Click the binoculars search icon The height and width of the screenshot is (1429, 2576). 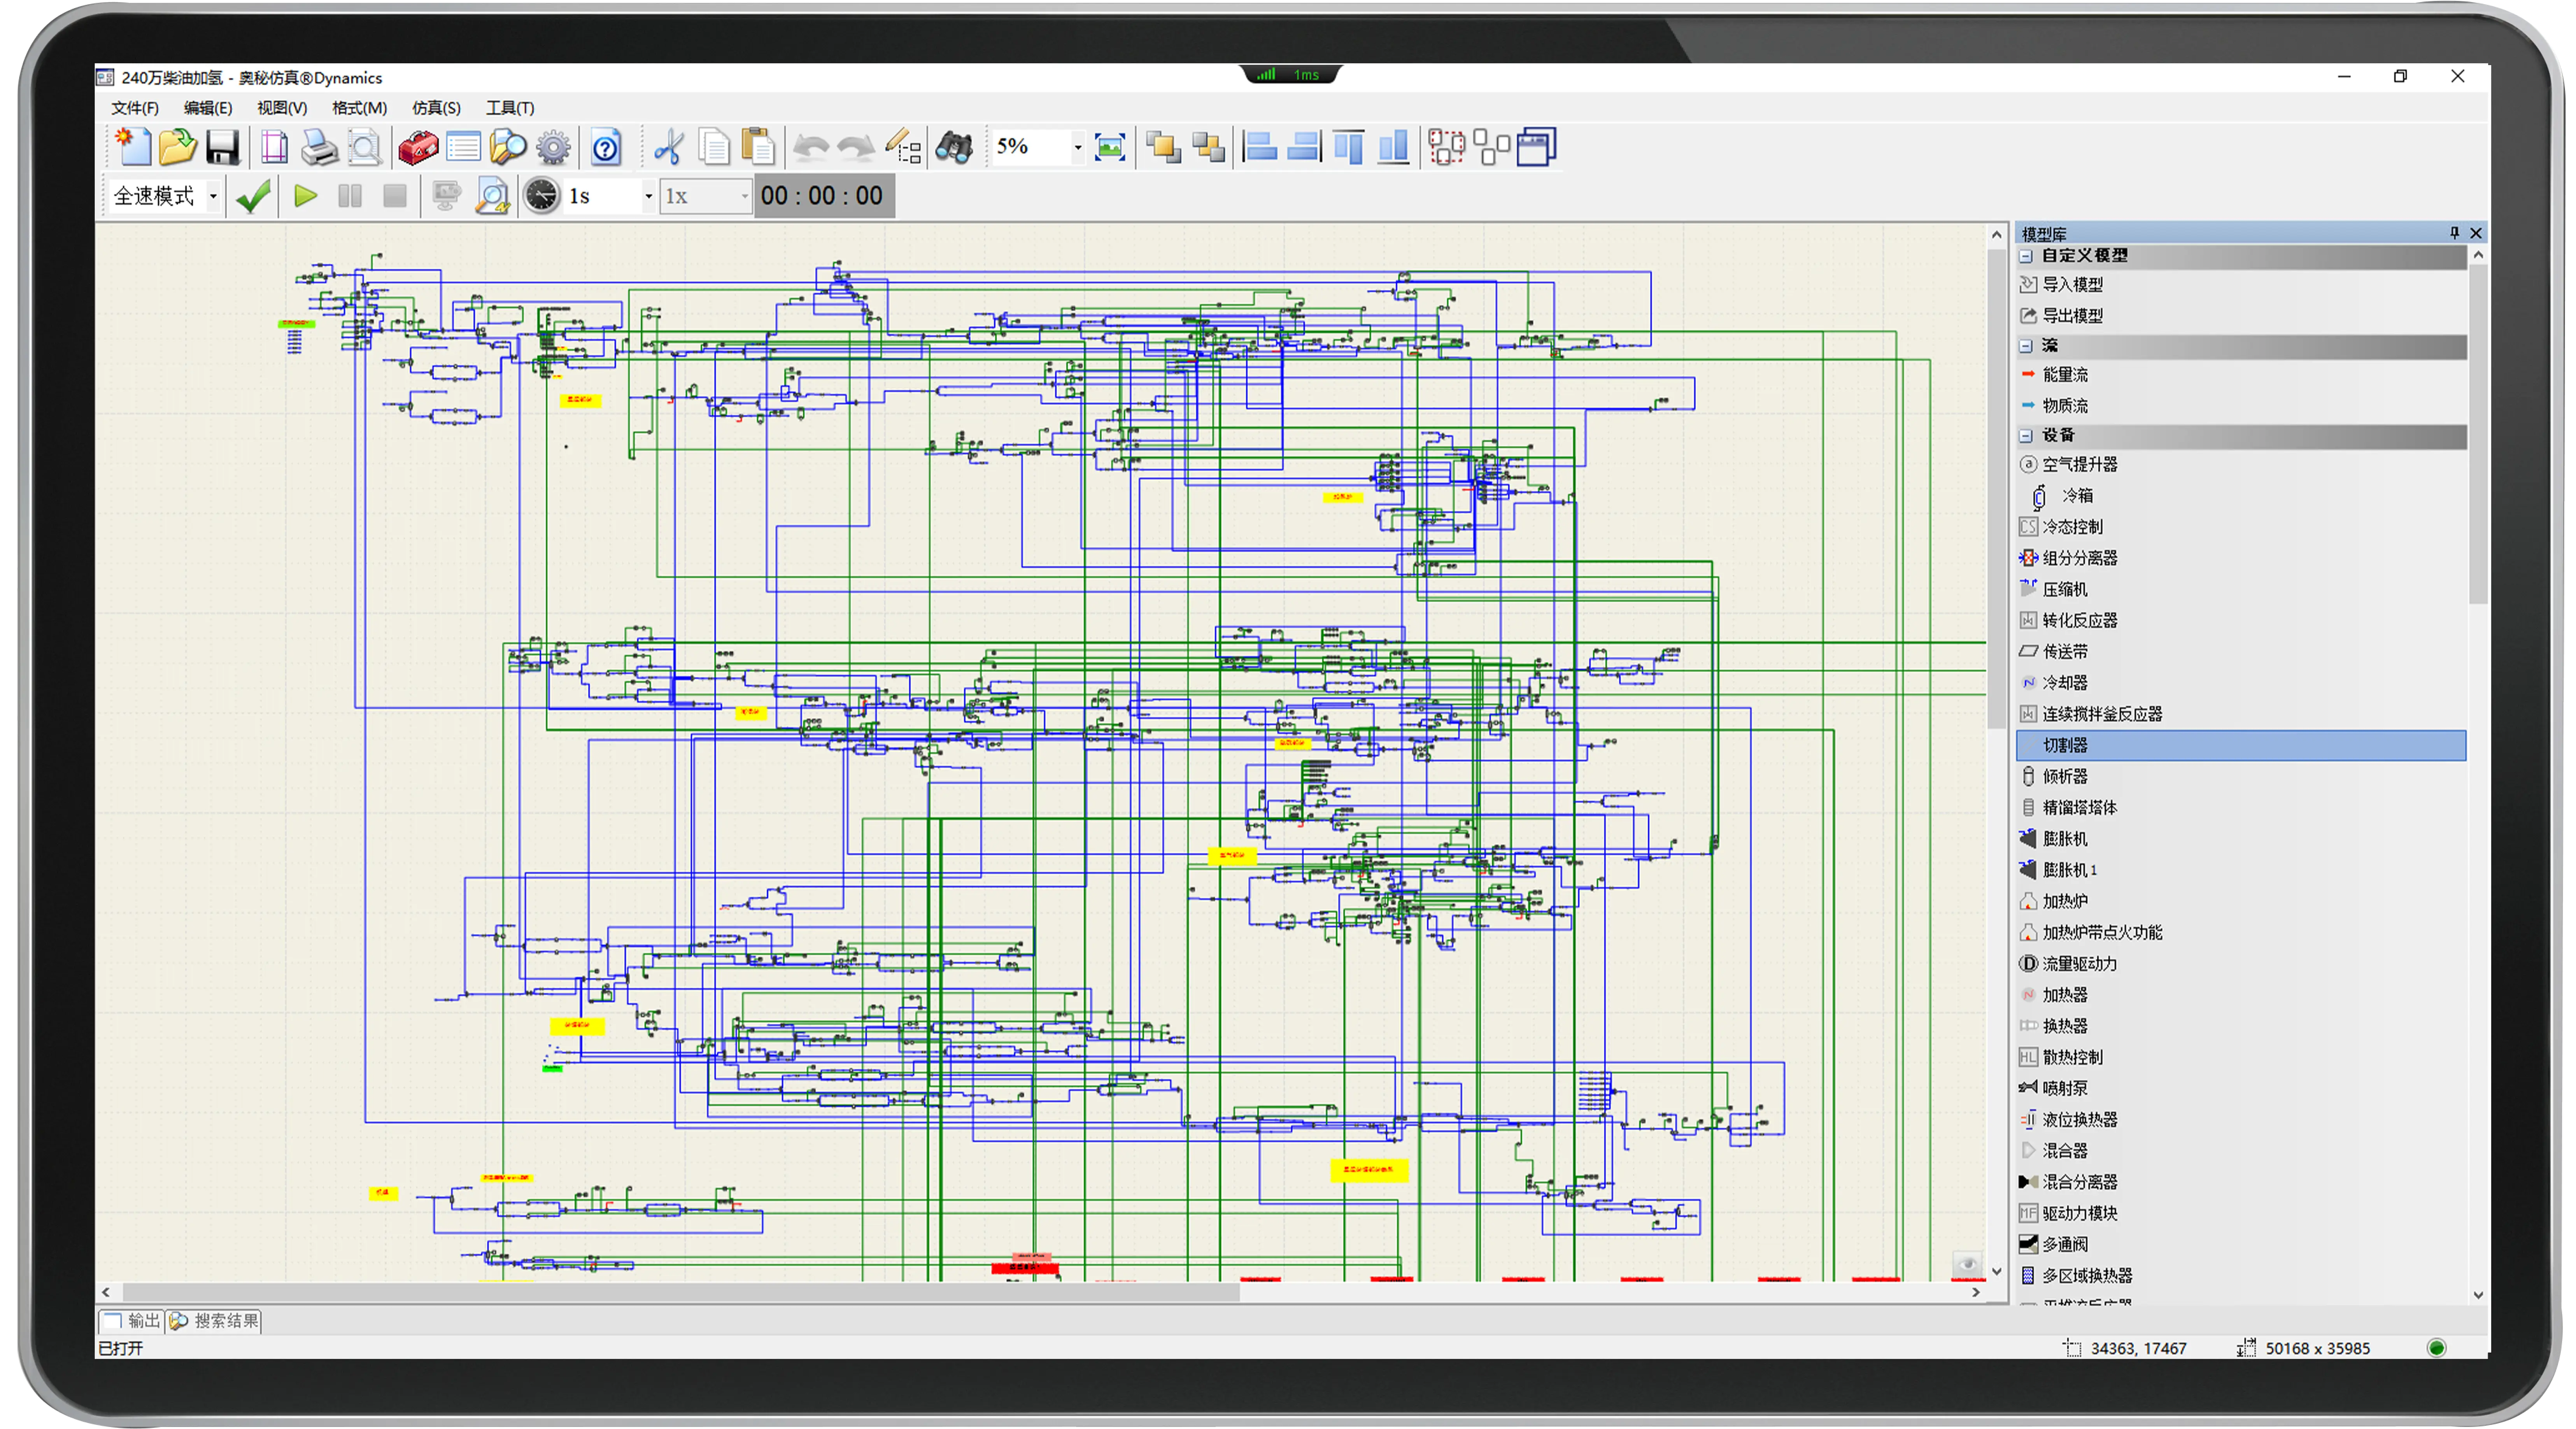pos(954,148)
